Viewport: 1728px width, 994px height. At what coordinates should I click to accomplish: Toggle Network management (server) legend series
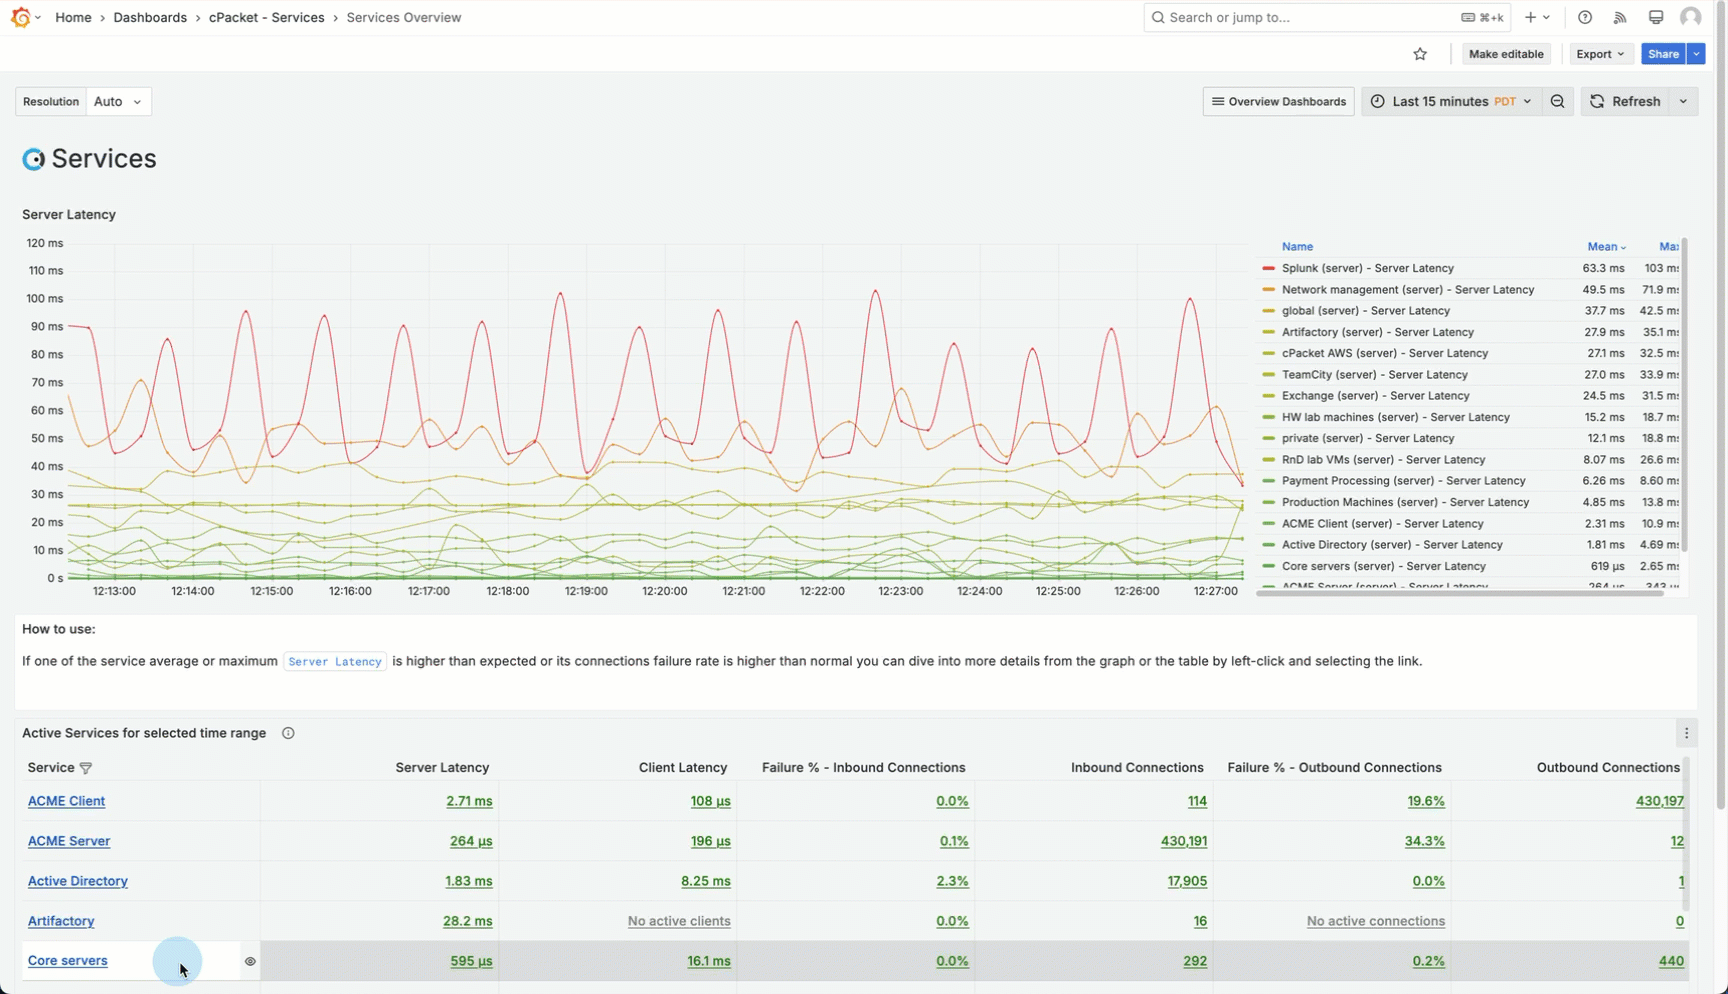tap(1408, 290)
